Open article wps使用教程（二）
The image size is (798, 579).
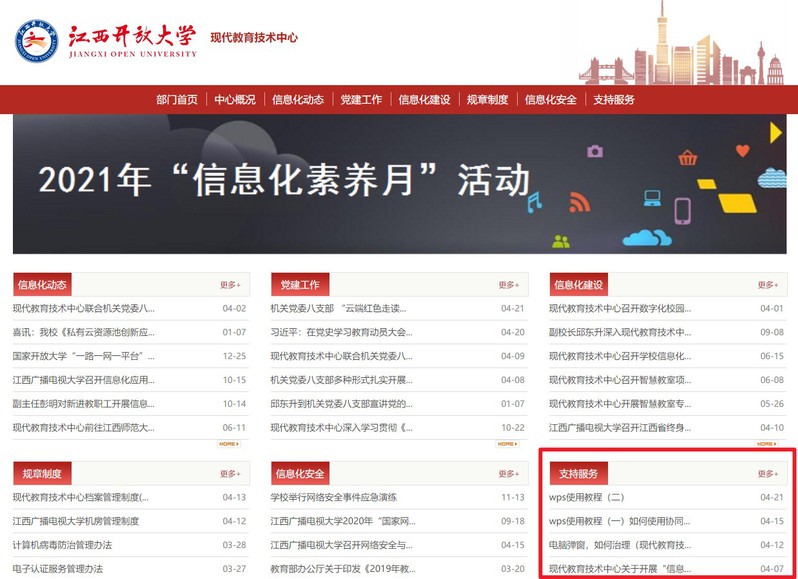pyautogui.click(x=587, y=497)
